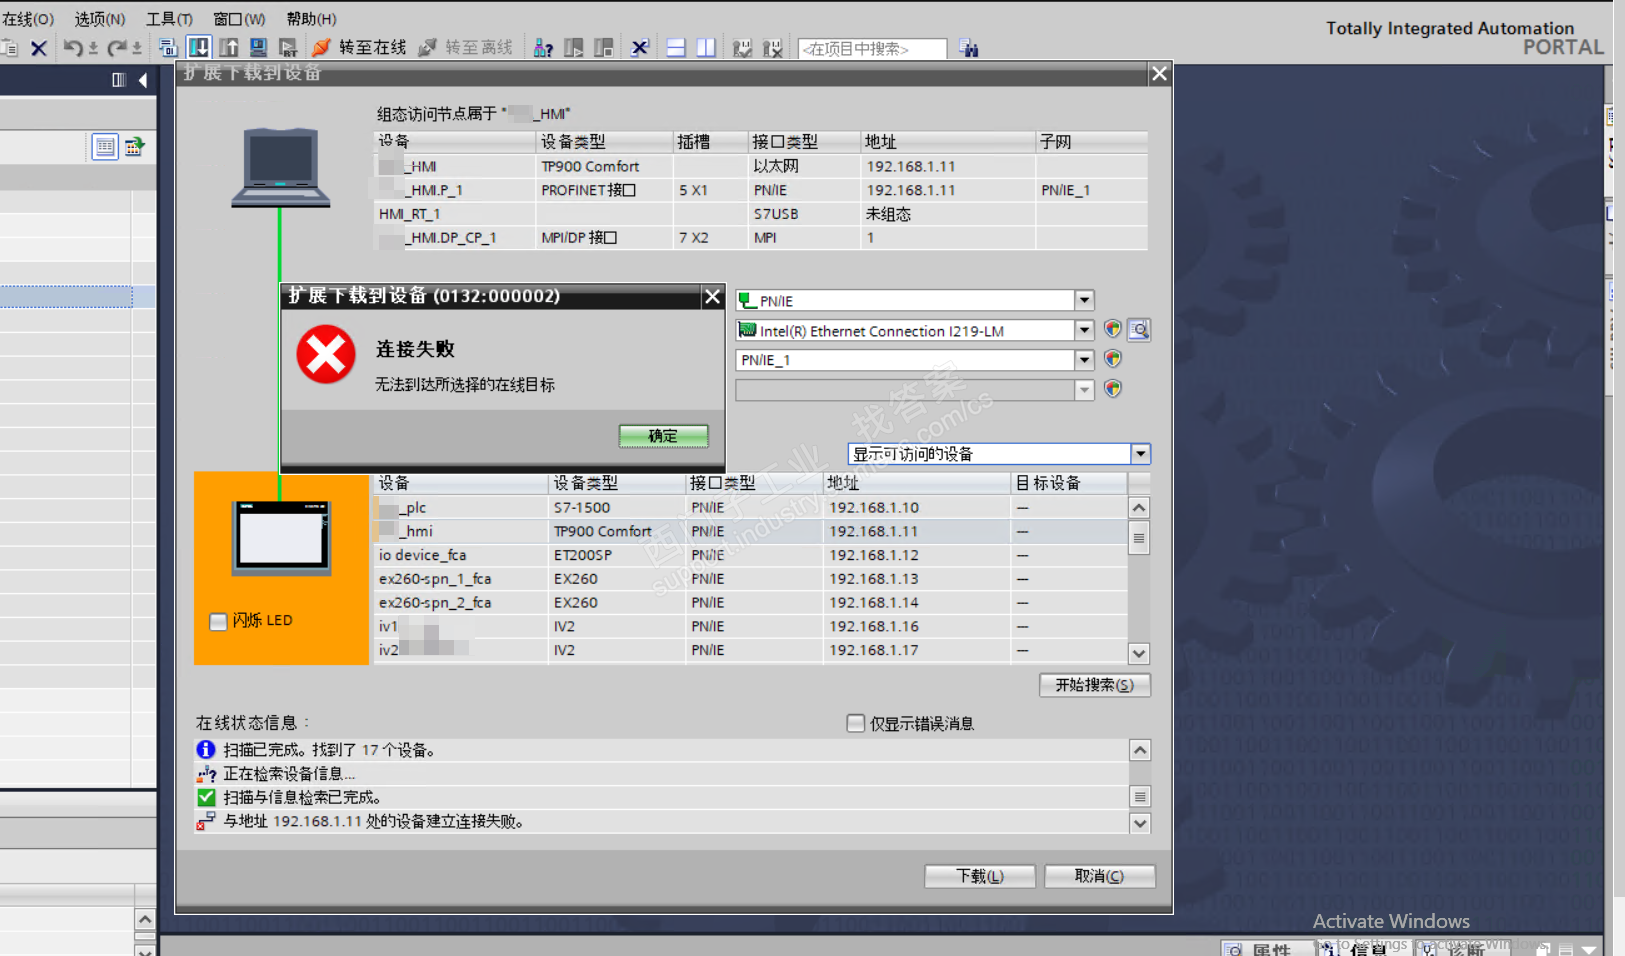Collapse the project tree with the left arrow
The height and width of the screenshot is (956, 1625).
[143, 80]
